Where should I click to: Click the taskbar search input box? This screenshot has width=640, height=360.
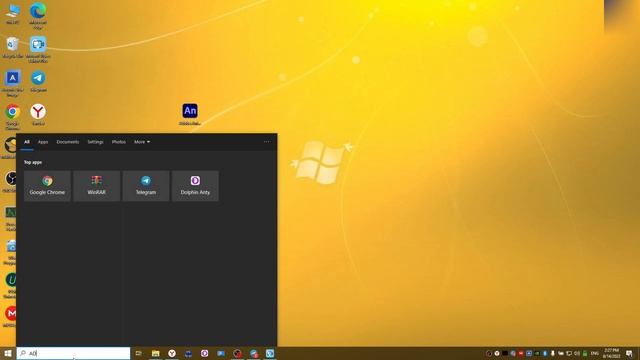click(x=73, y=353)
